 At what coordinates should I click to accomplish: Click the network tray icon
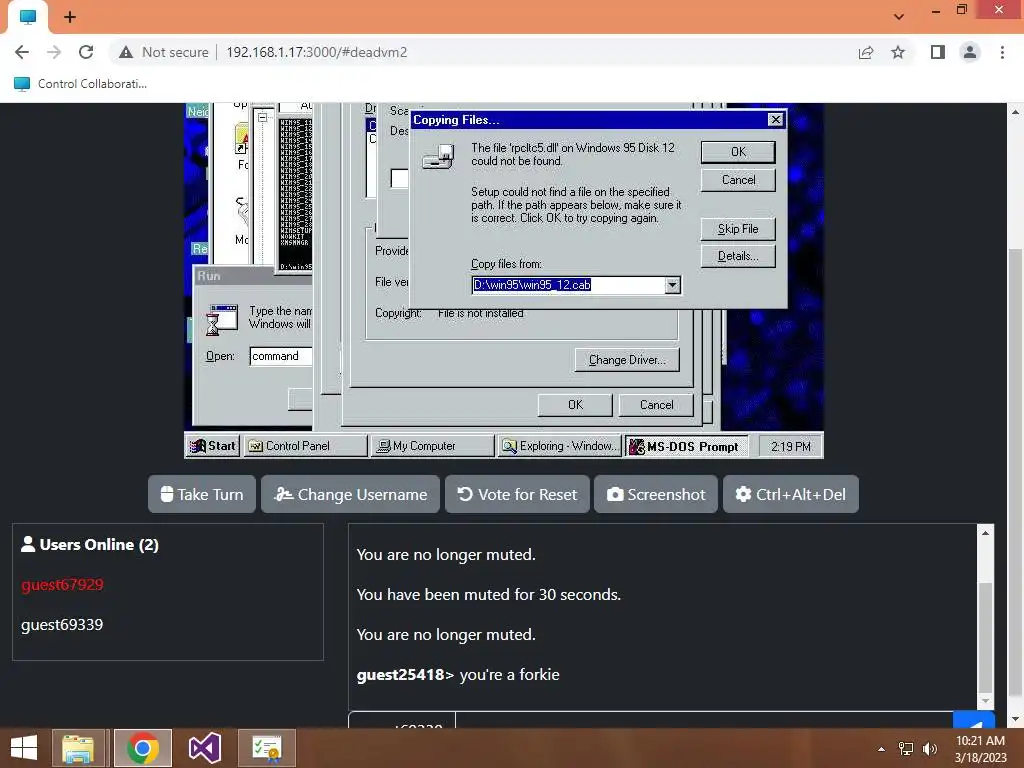click(906, 749)
